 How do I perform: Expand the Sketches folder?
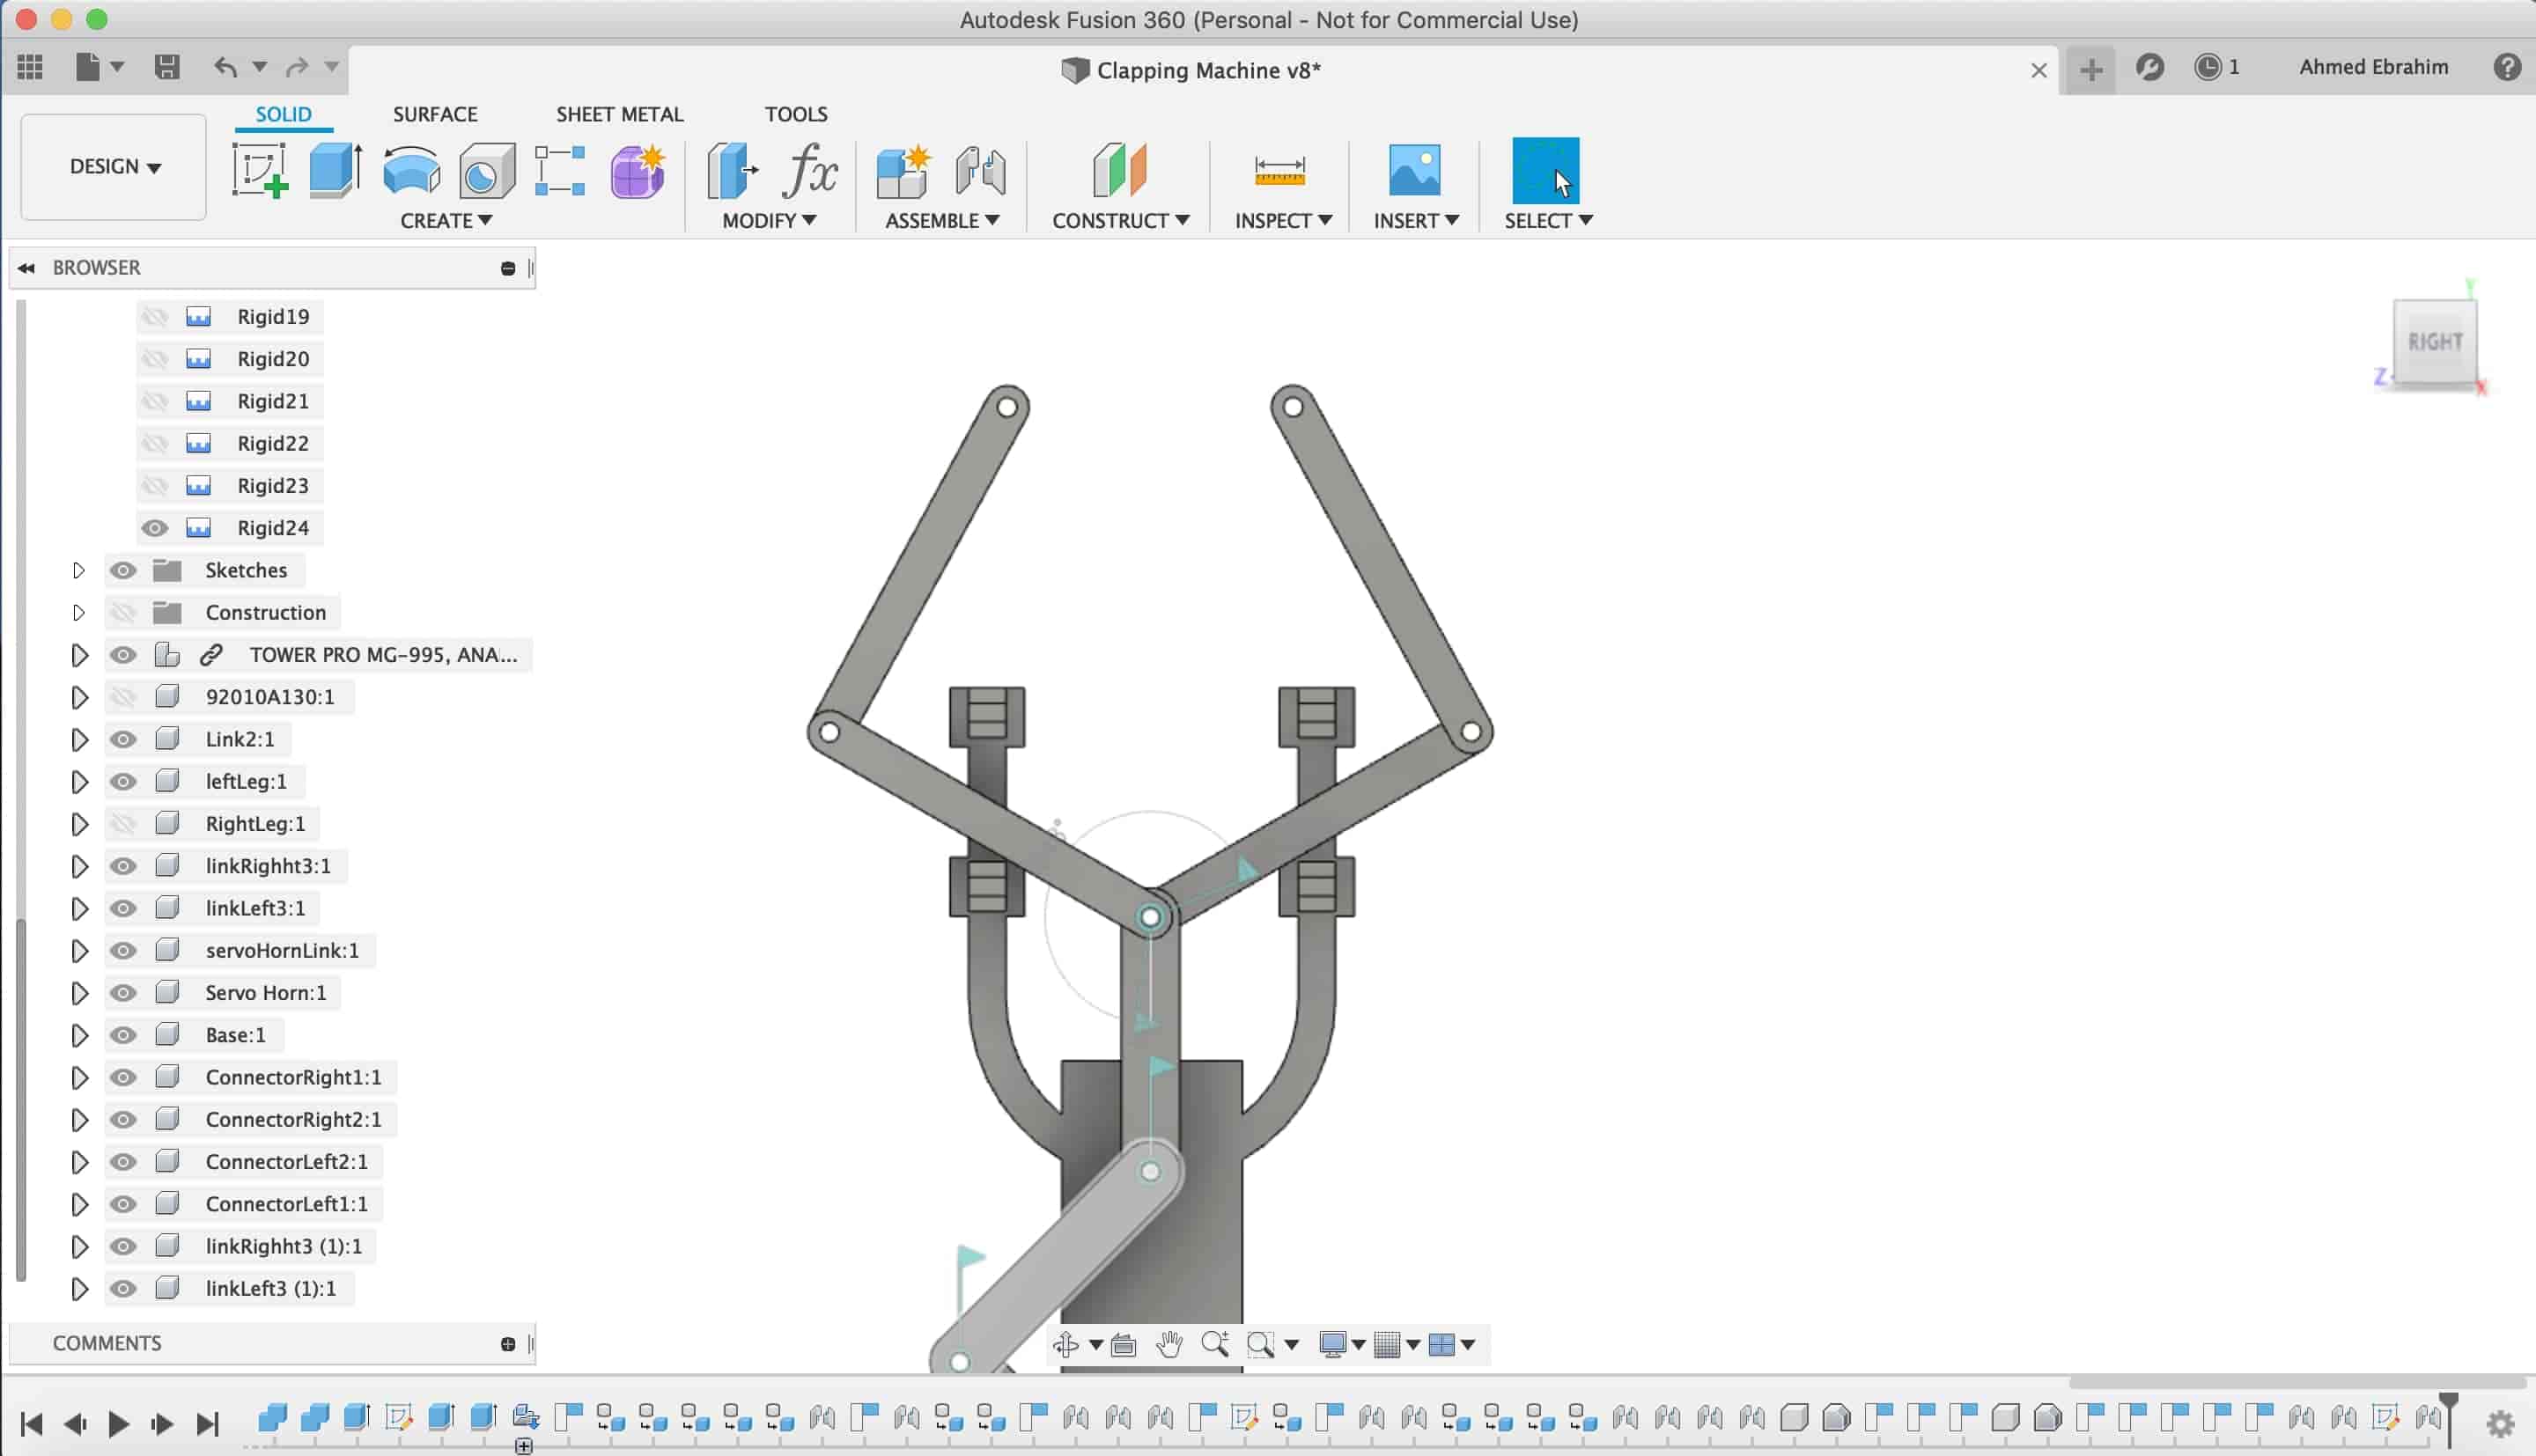(78, 570)
